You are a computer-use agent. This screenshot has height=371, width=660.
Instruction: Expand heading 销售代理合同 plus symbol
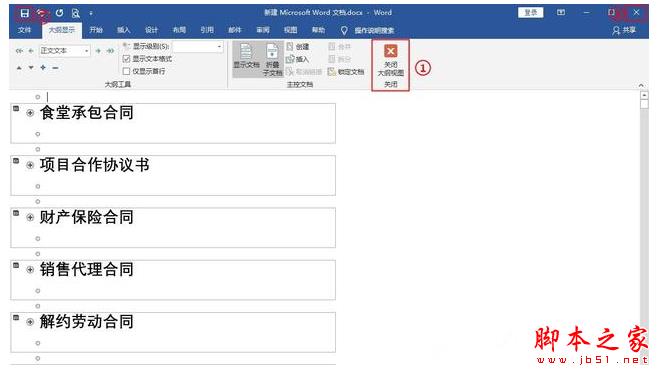pyautogui.click(x=30, y=270)
